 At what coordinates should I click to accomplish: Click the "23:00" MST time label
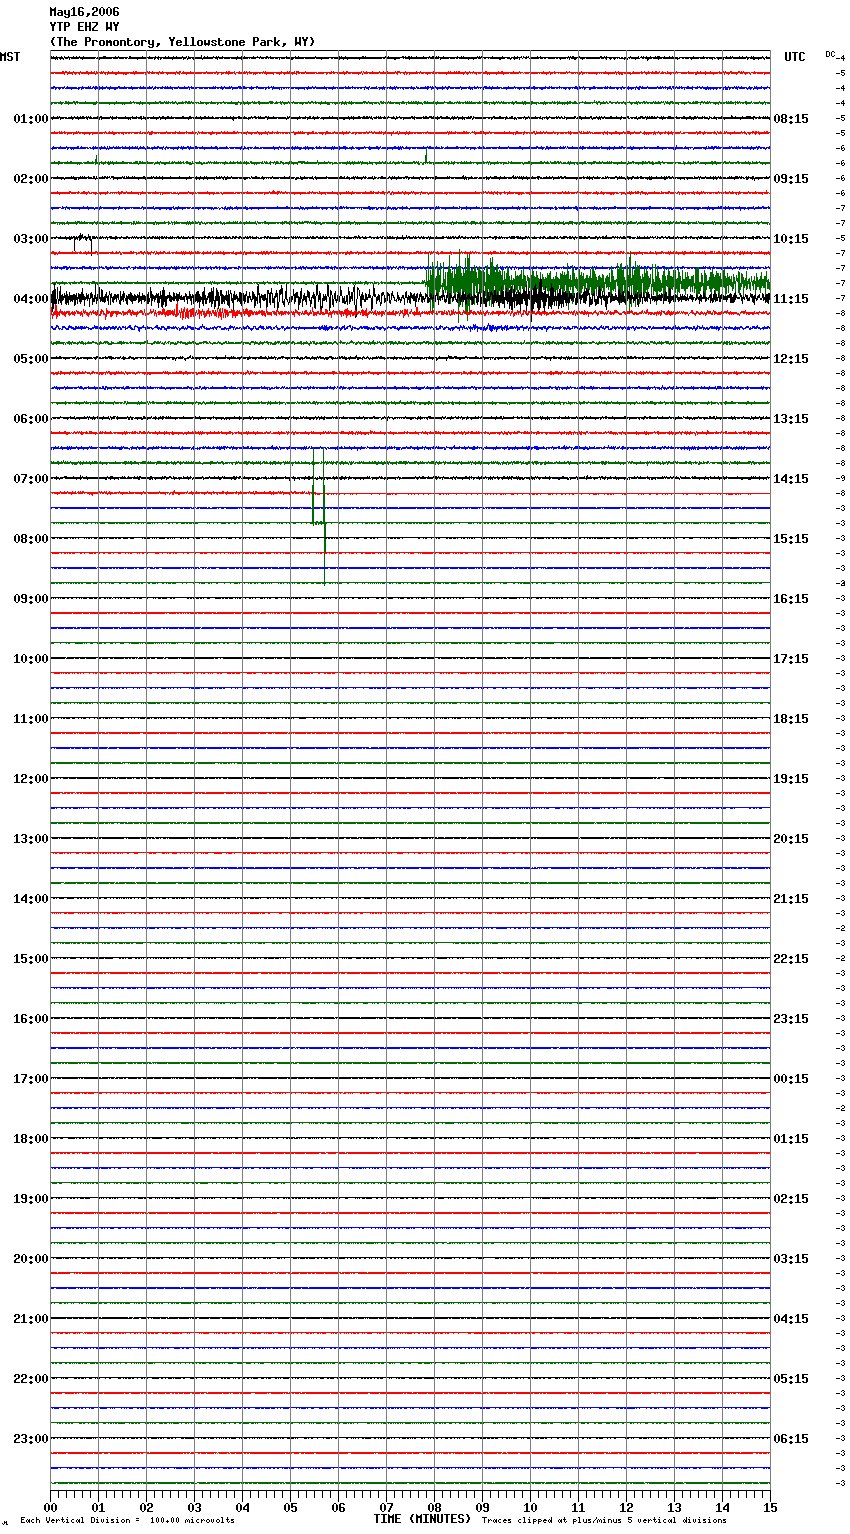click(31, 1439)
